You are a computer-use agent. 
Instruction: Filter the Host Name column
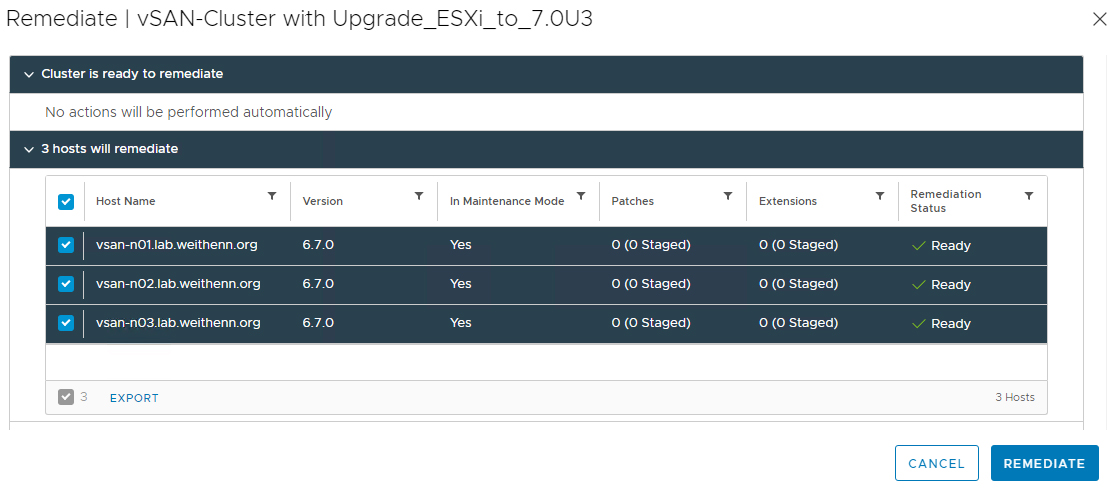click(272, 196)
